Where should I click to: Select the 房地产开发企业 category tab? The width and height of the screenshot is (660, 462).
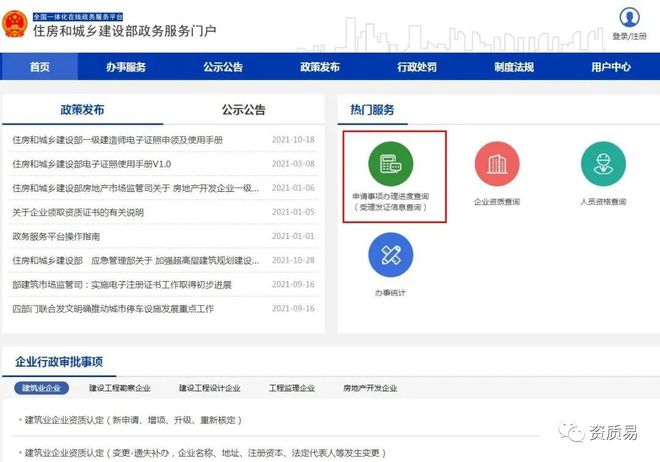[370, 388]
